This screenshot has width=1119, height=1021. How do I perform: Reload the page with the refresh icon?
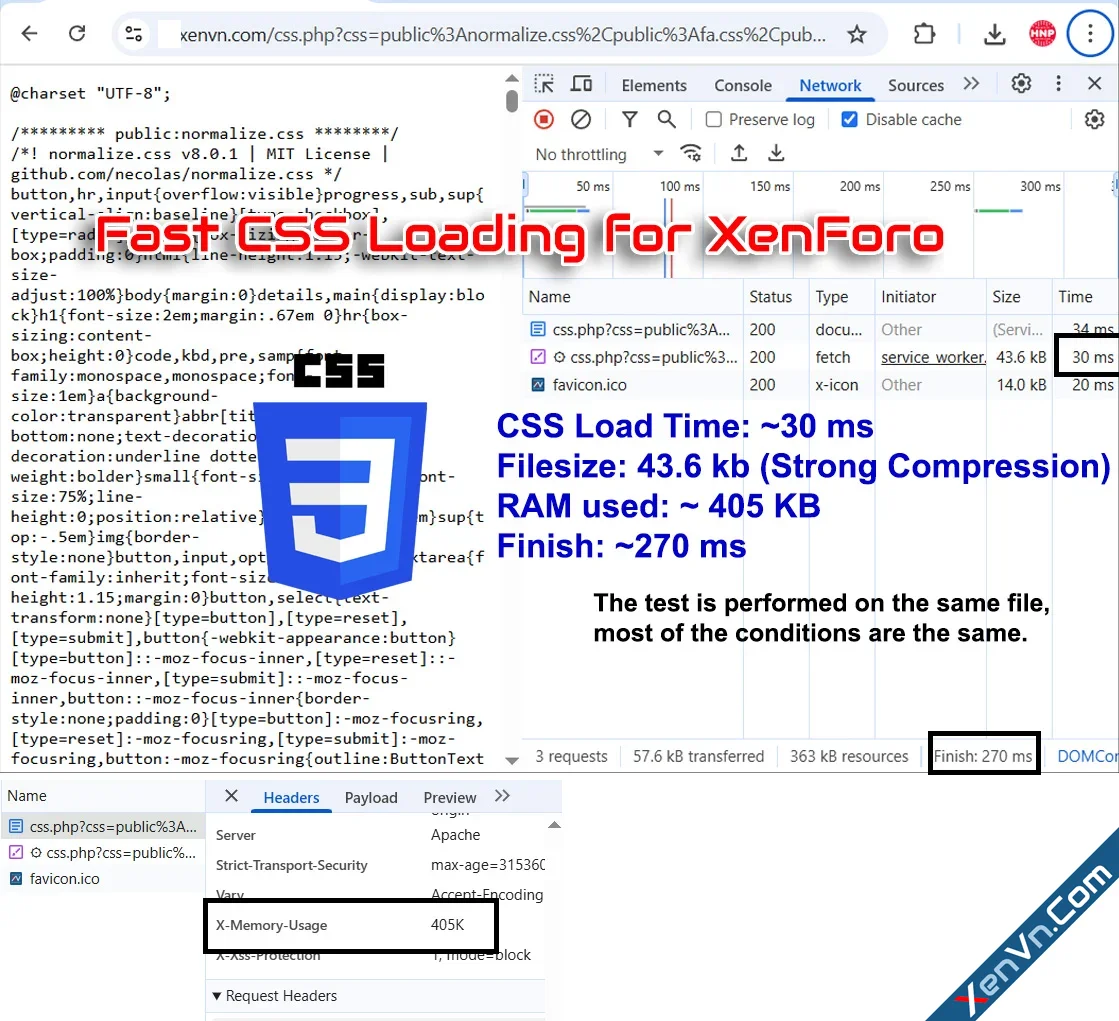[x=77, y=34]
